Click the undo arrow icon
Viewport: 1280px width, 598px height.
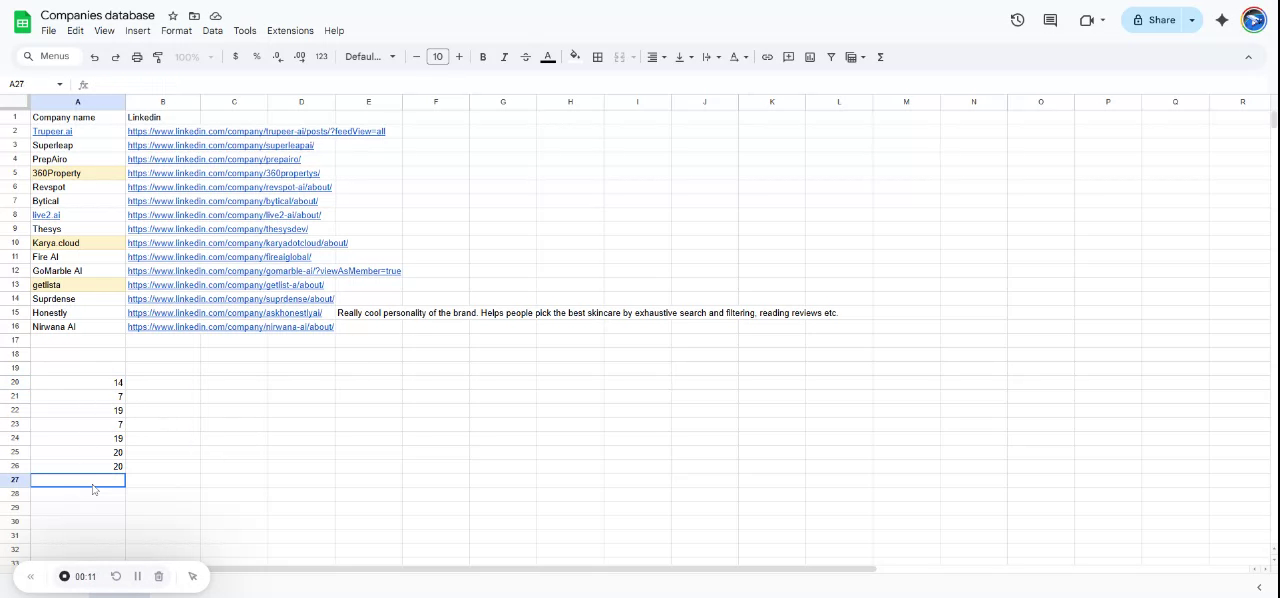click(x=95, y=57)
